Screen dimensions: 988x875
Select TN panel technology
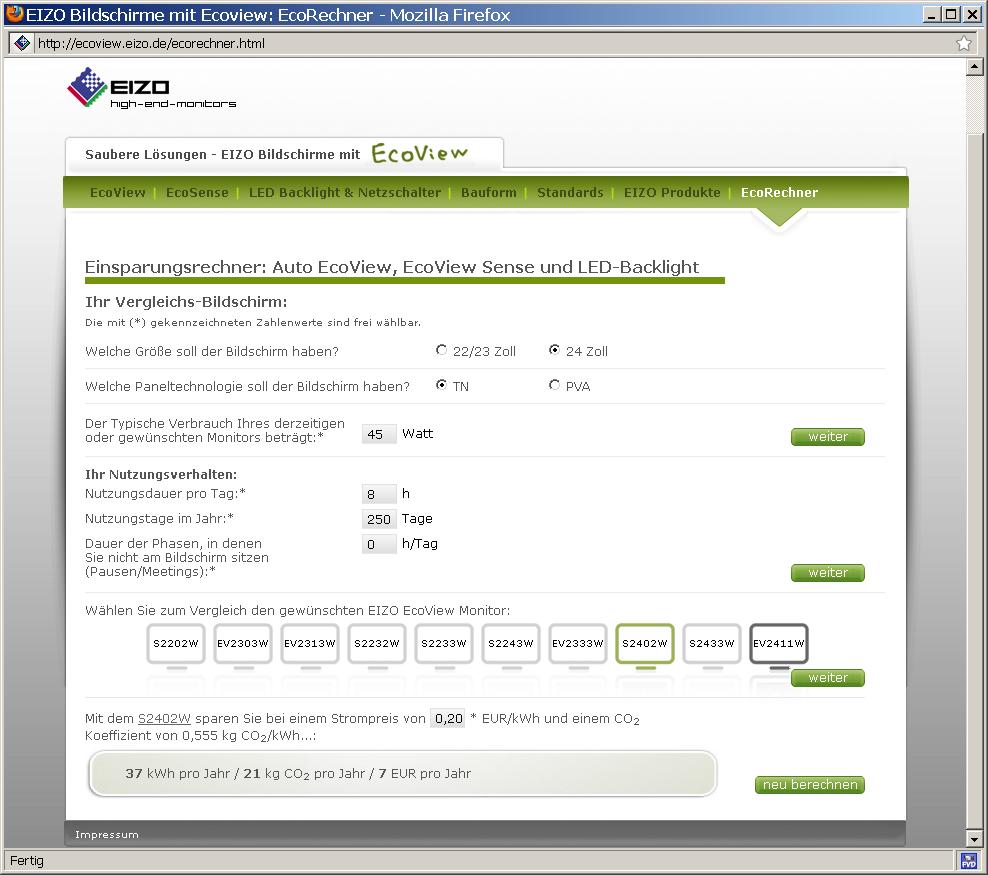tap(441, 385)
